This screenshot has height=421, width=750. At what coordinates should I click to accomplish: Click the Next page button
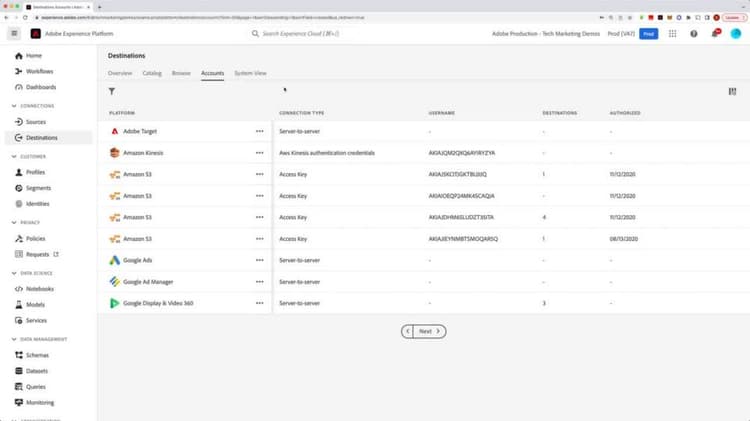click(429, 331)
